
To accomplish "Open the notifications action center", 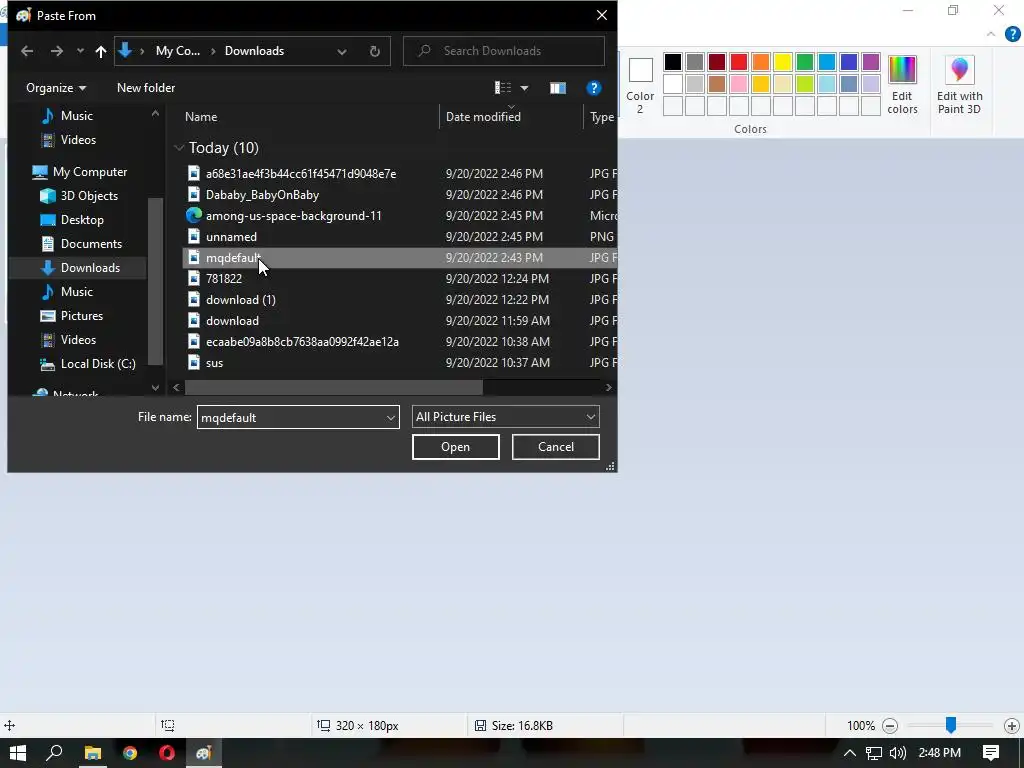I will [x=991, y=753].
